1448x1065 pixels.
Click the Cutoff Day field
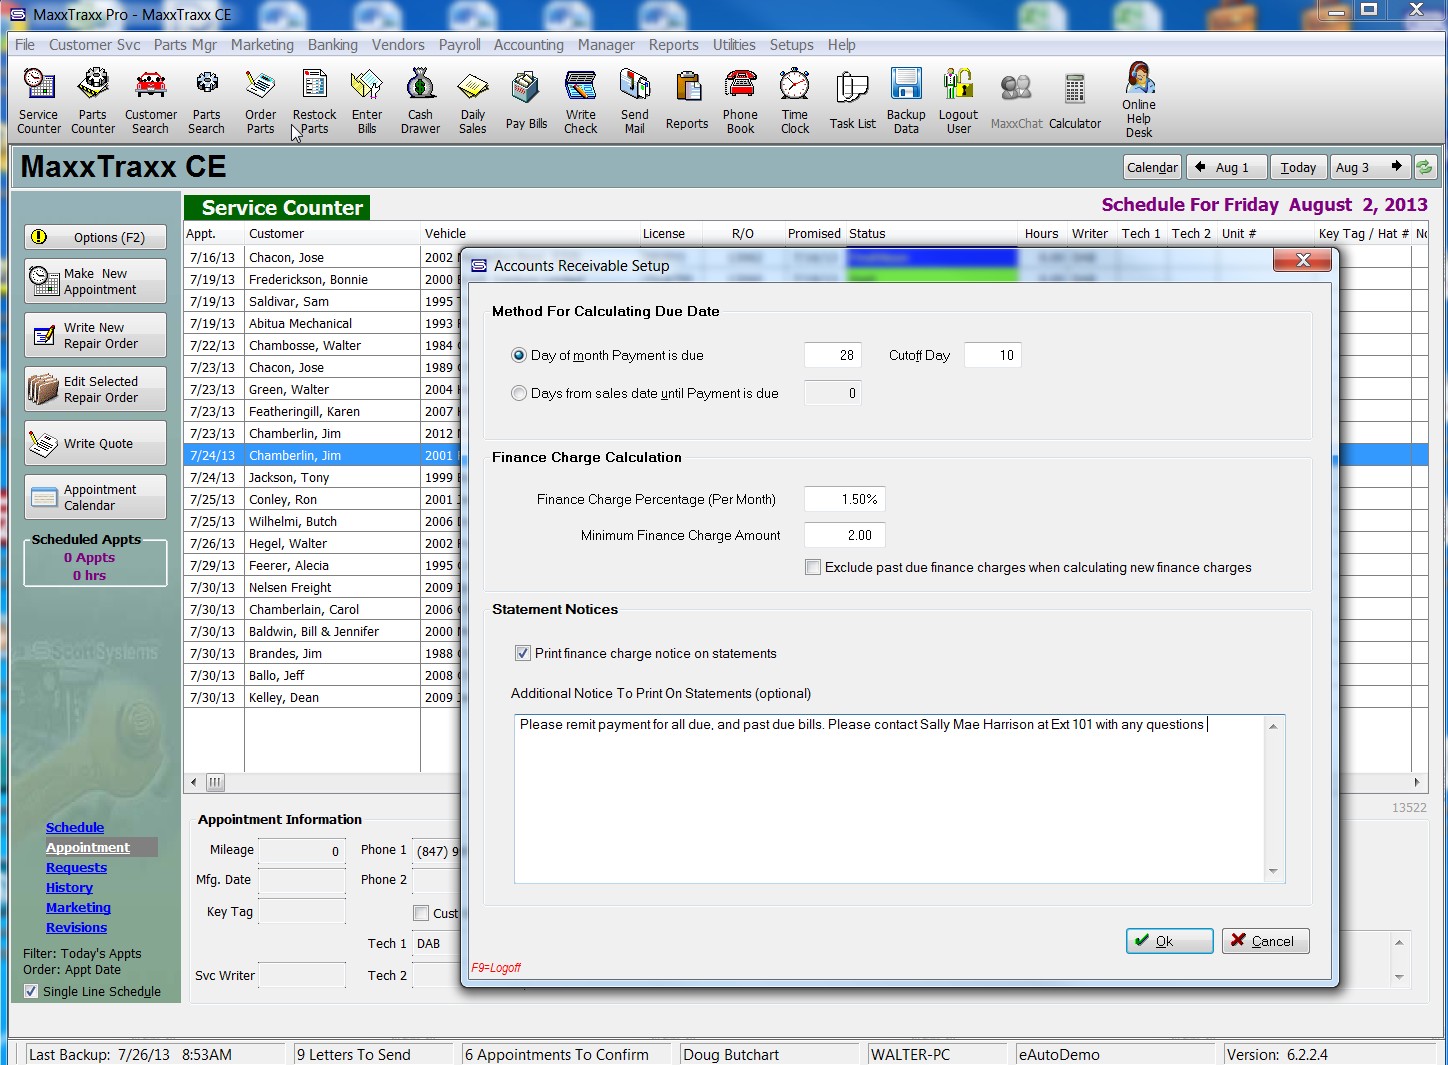click(992, 355)
